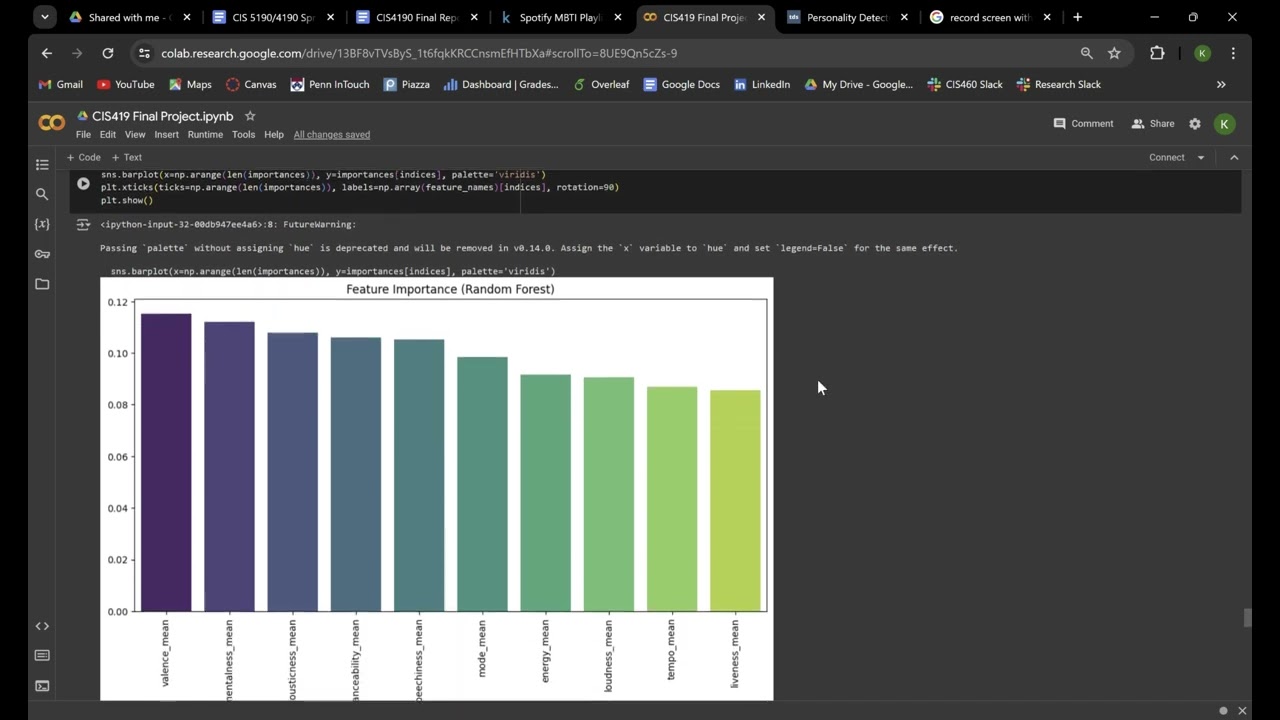Open the View menu
Screen dimensions: 1280x720
coord(135,134)
